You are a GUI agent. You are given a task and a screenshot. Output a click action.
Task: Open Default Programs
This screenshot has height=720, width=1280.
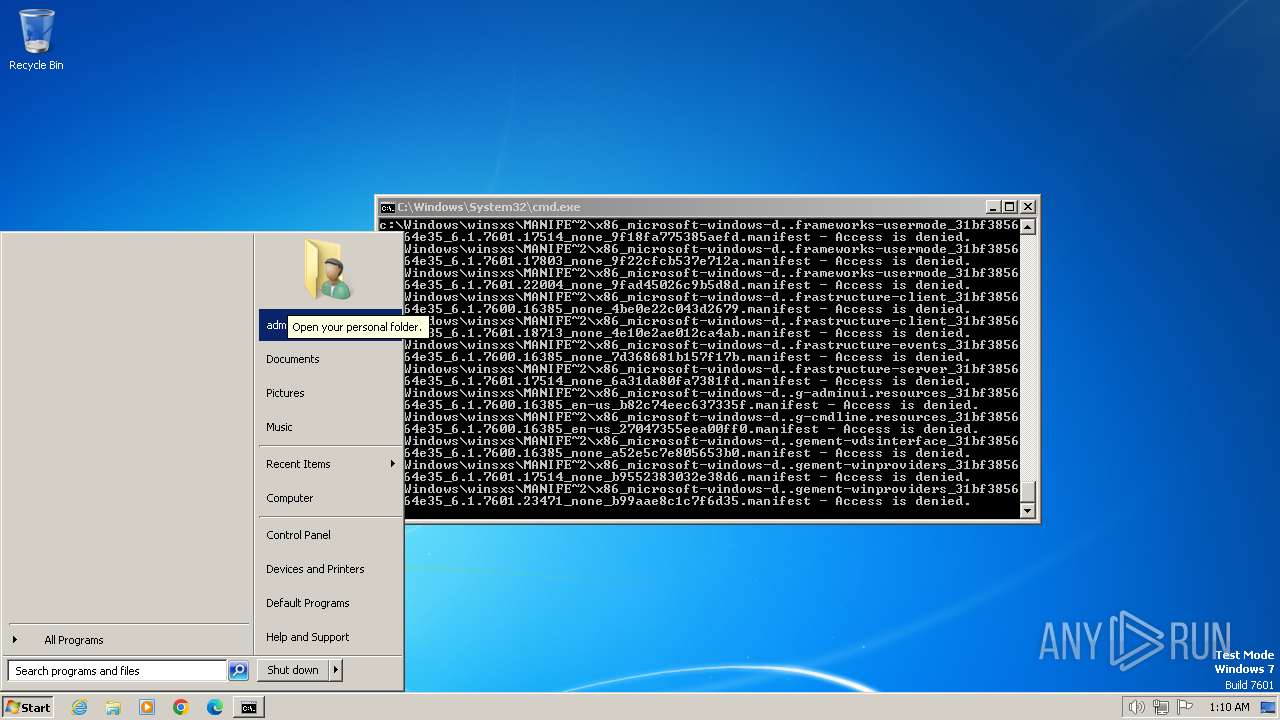331,603
